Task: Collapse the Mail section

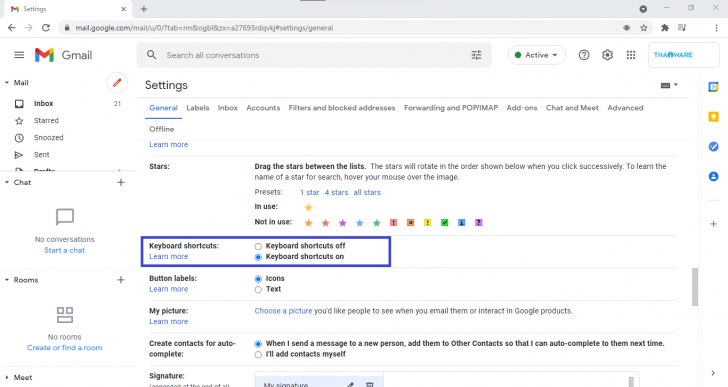Action: coord(7,83)
